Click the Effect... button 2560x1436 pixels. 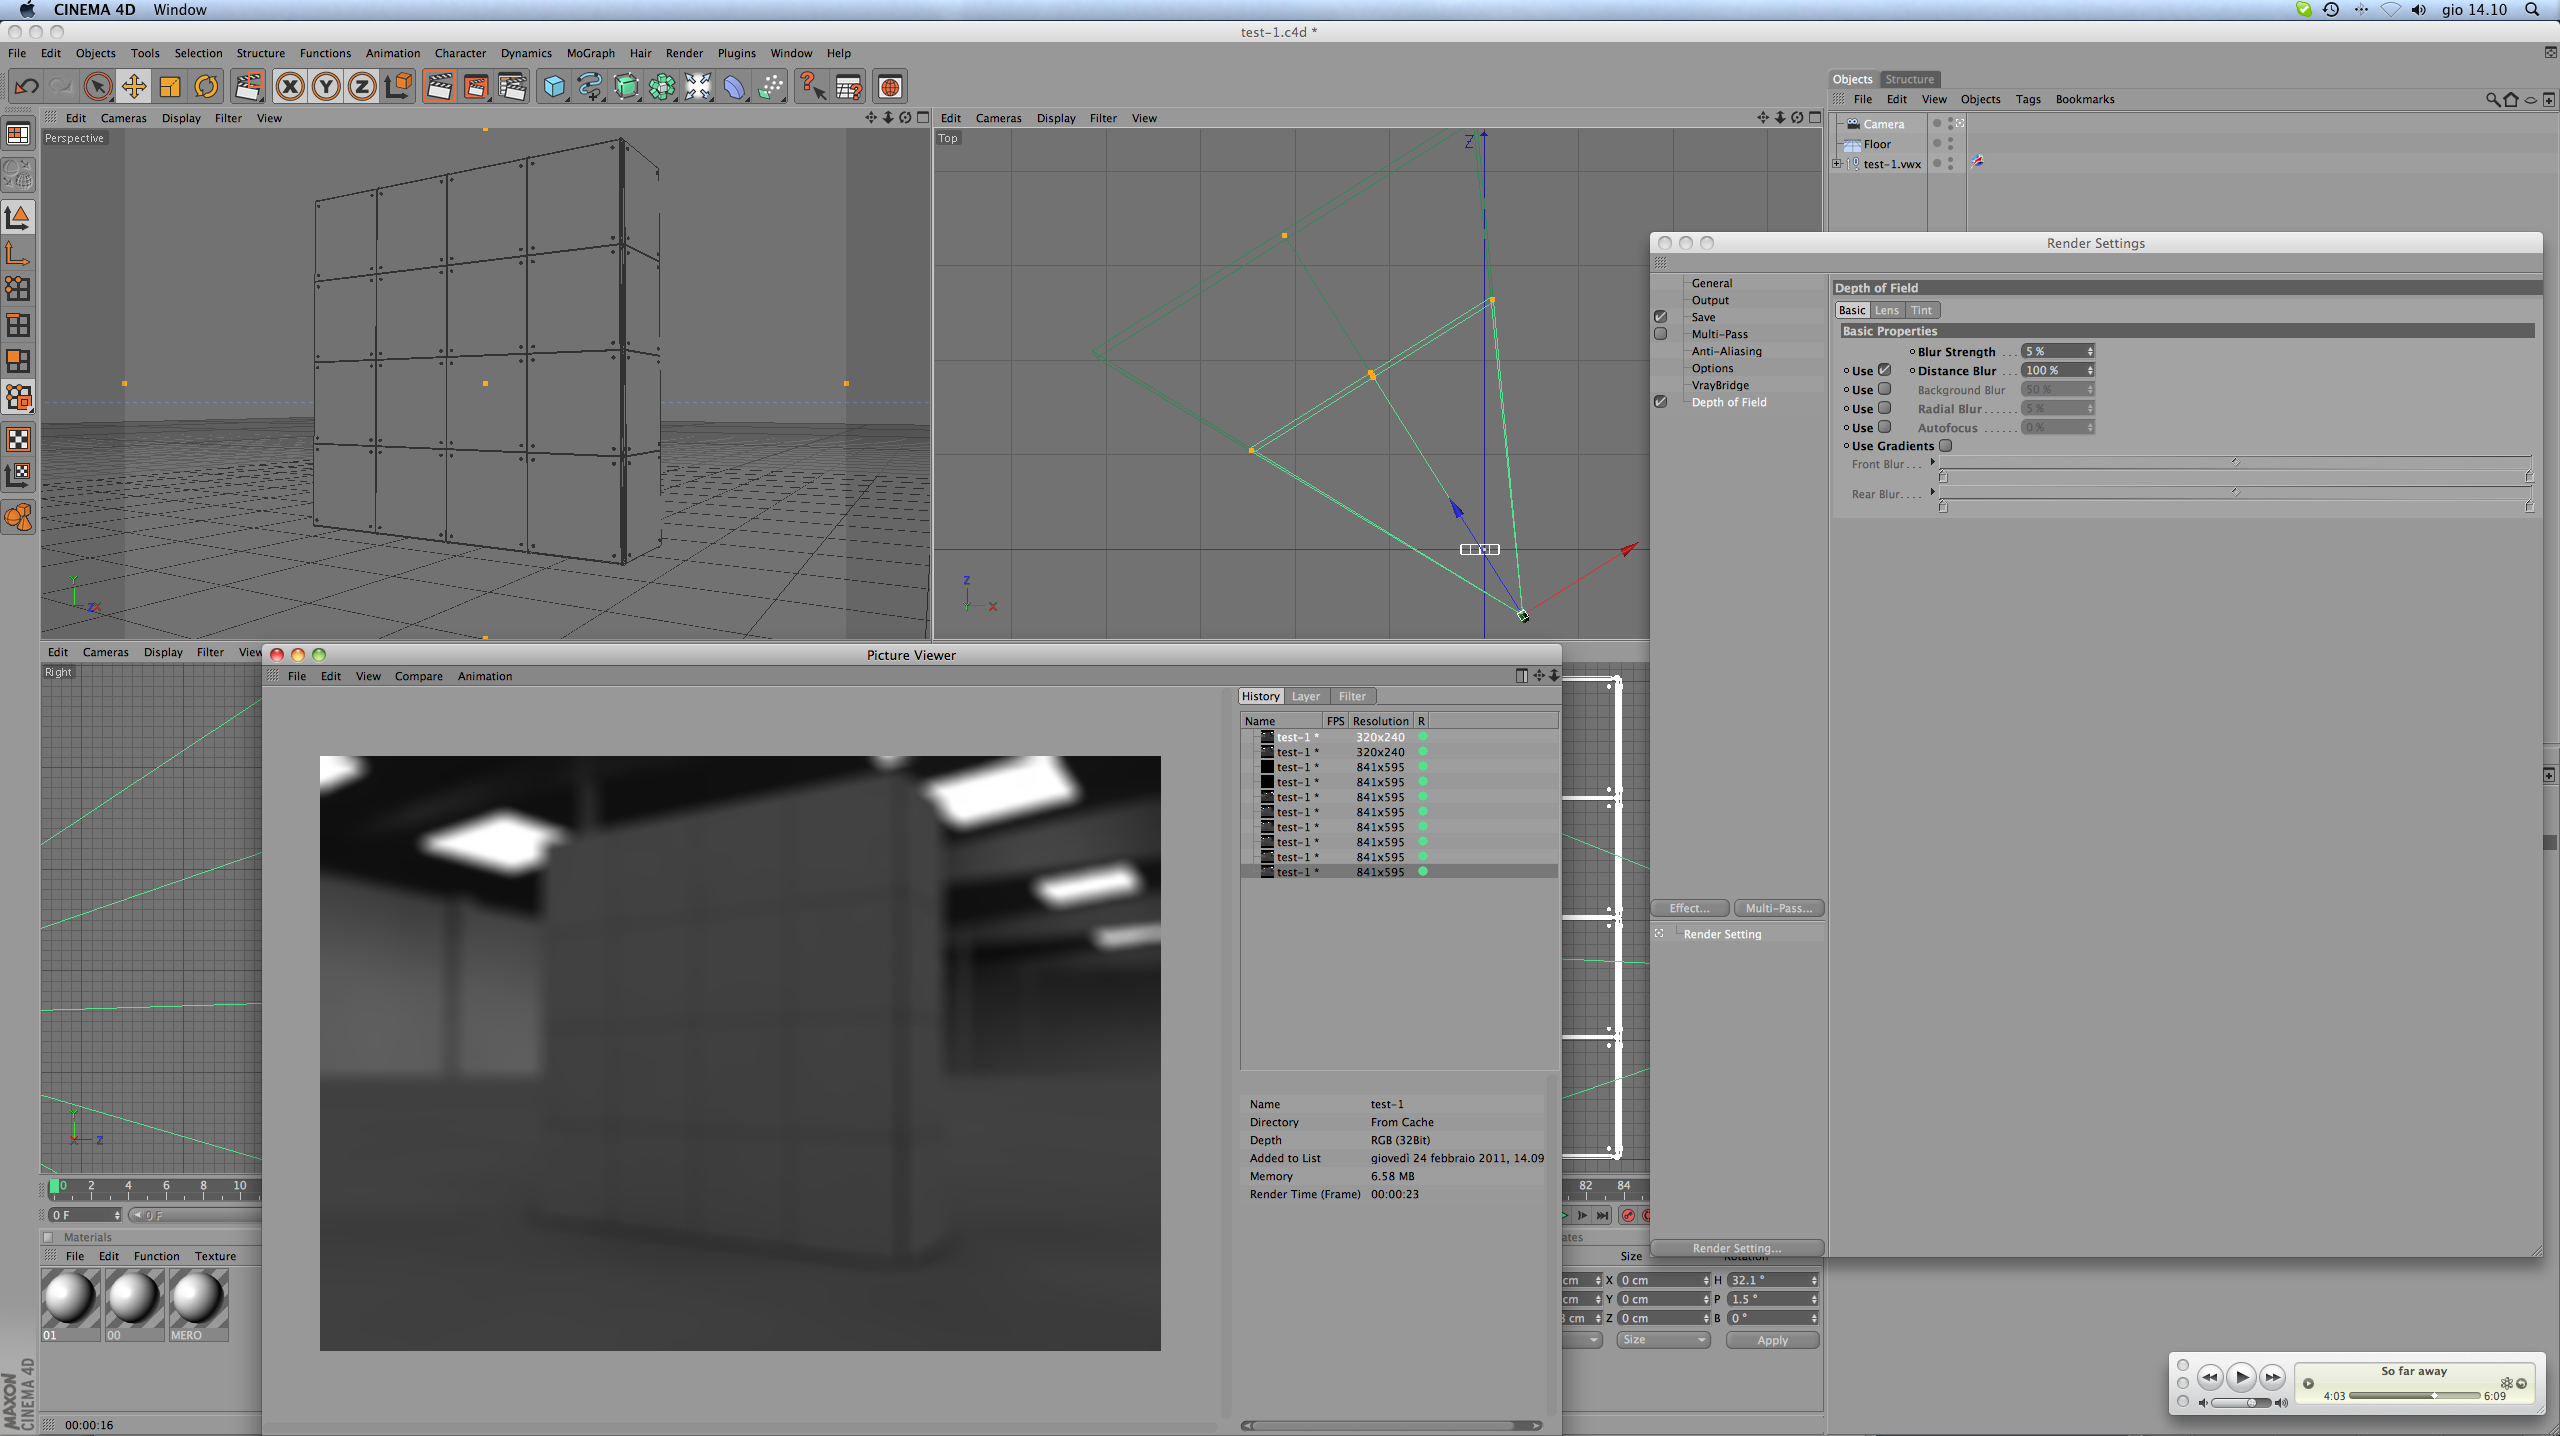click(x=1689, y=908)
